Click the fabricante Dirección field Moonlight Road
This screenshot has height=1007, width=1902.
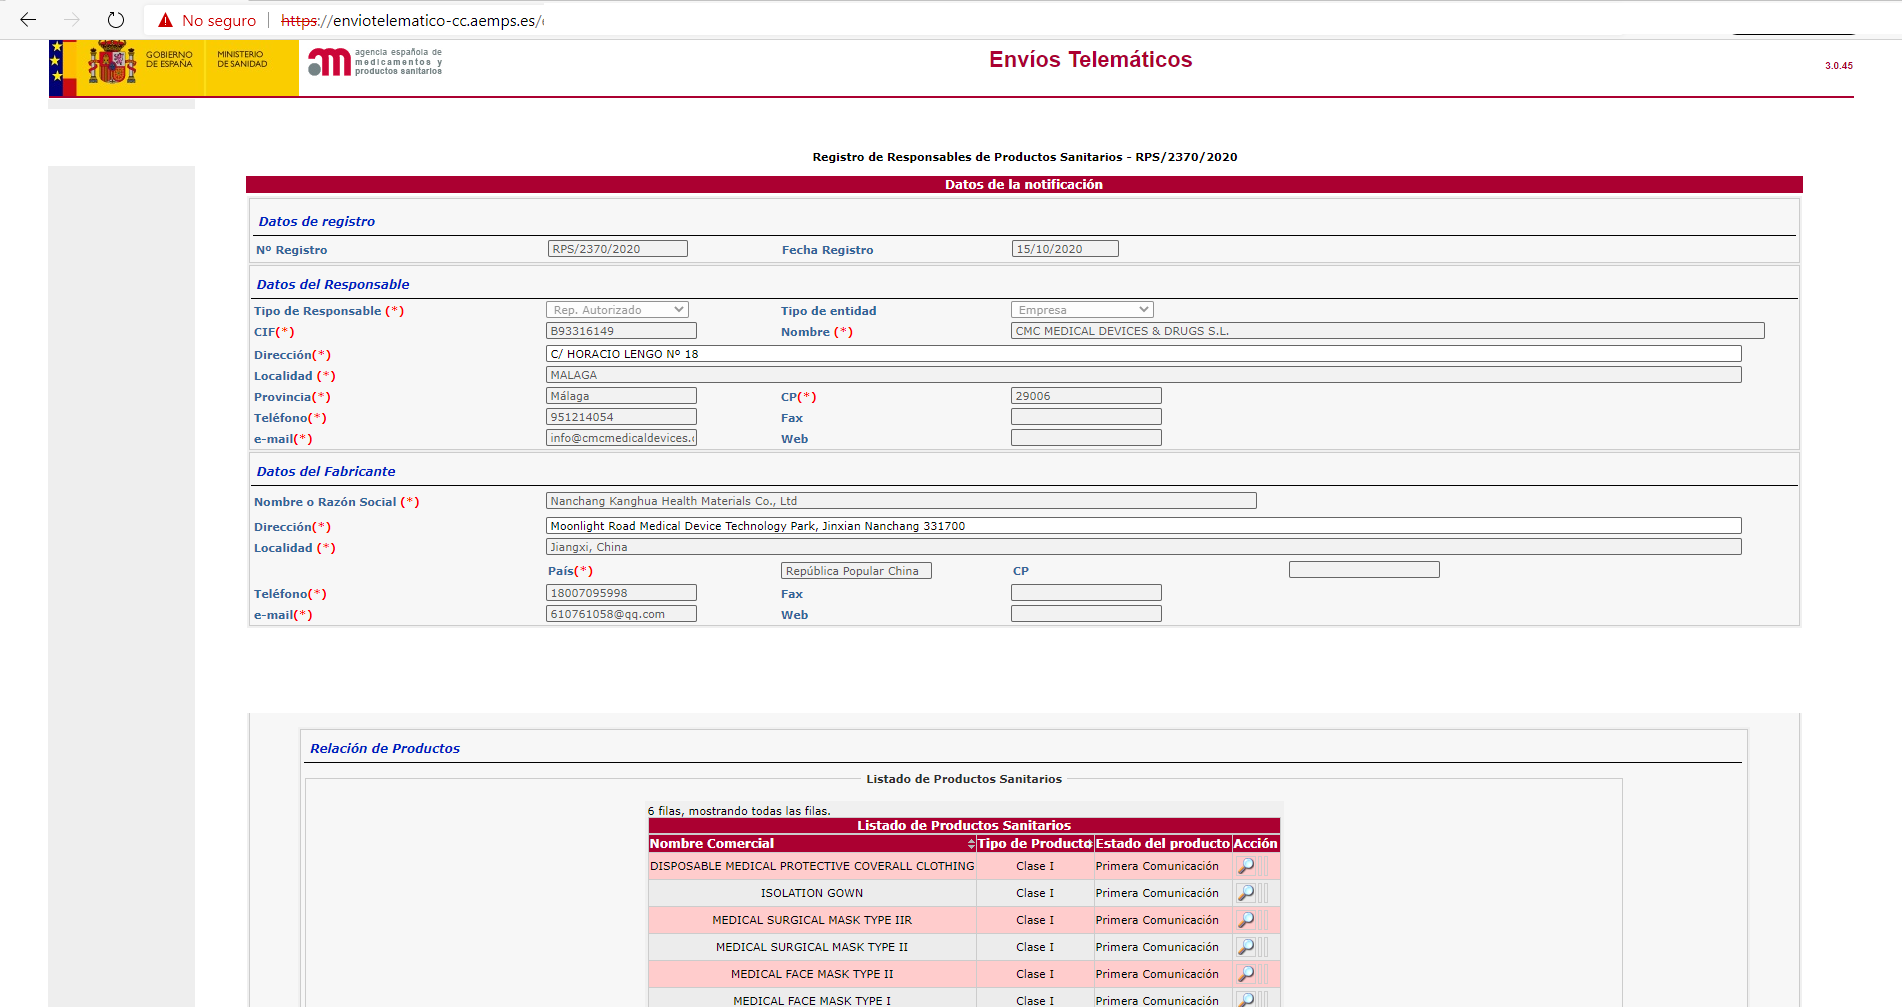click(x=1144, y=526)
